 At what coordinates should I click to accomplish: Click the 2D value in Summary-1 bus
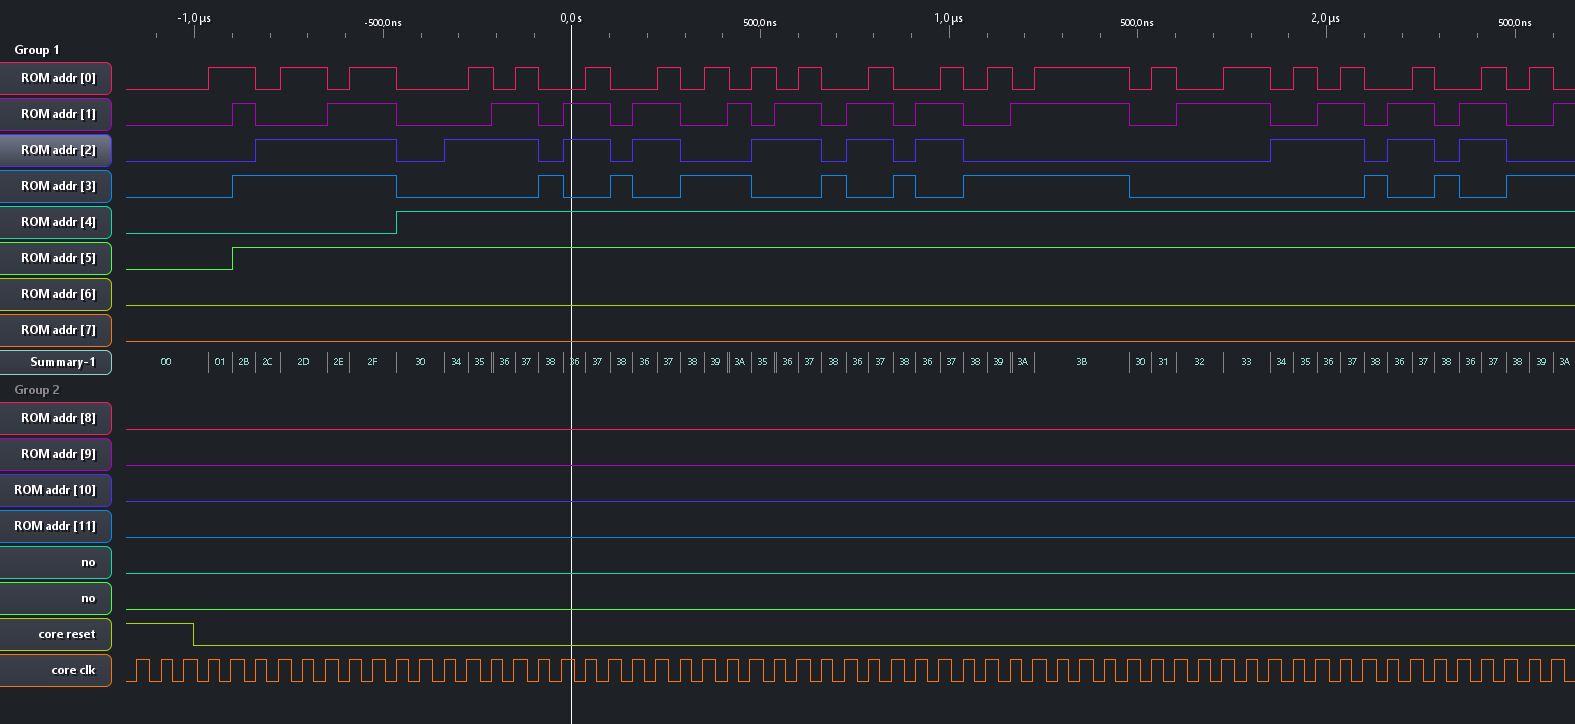(303, 362)
